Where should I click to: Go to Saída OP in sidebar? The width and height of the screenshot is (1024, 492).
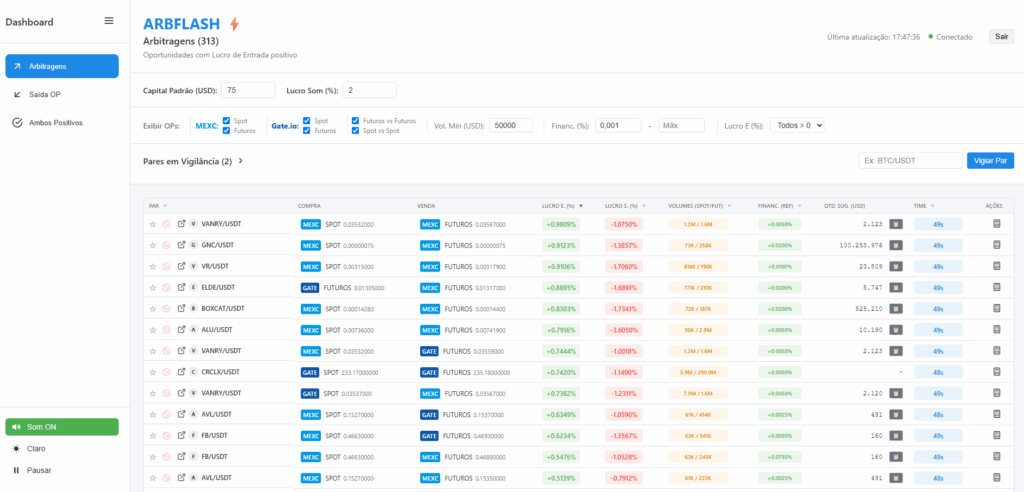point(45,94)
